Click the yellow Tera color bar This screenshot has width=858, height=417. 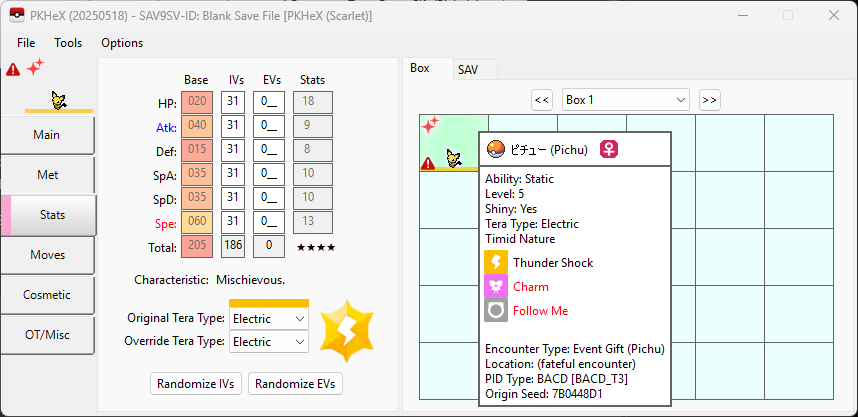pos(269,302)
